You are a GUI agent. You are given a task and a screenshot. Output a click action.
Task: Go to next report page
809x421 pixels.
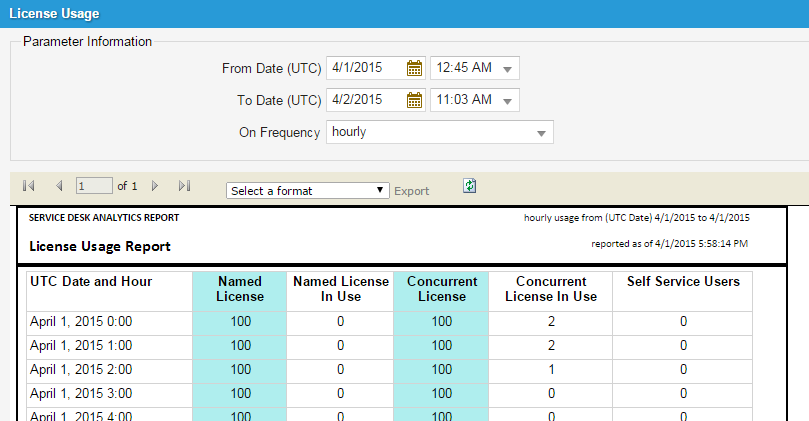[x=155, y=186]
